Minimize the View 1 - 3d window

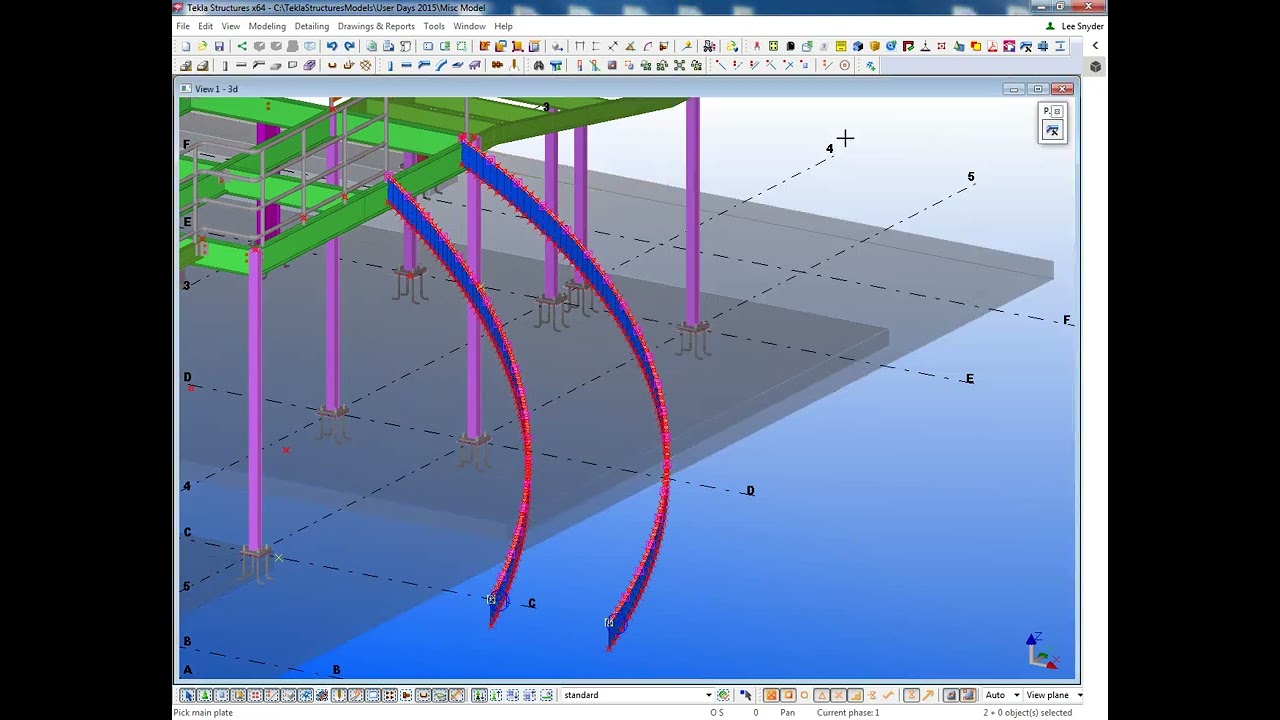(x=1015, y=89)
